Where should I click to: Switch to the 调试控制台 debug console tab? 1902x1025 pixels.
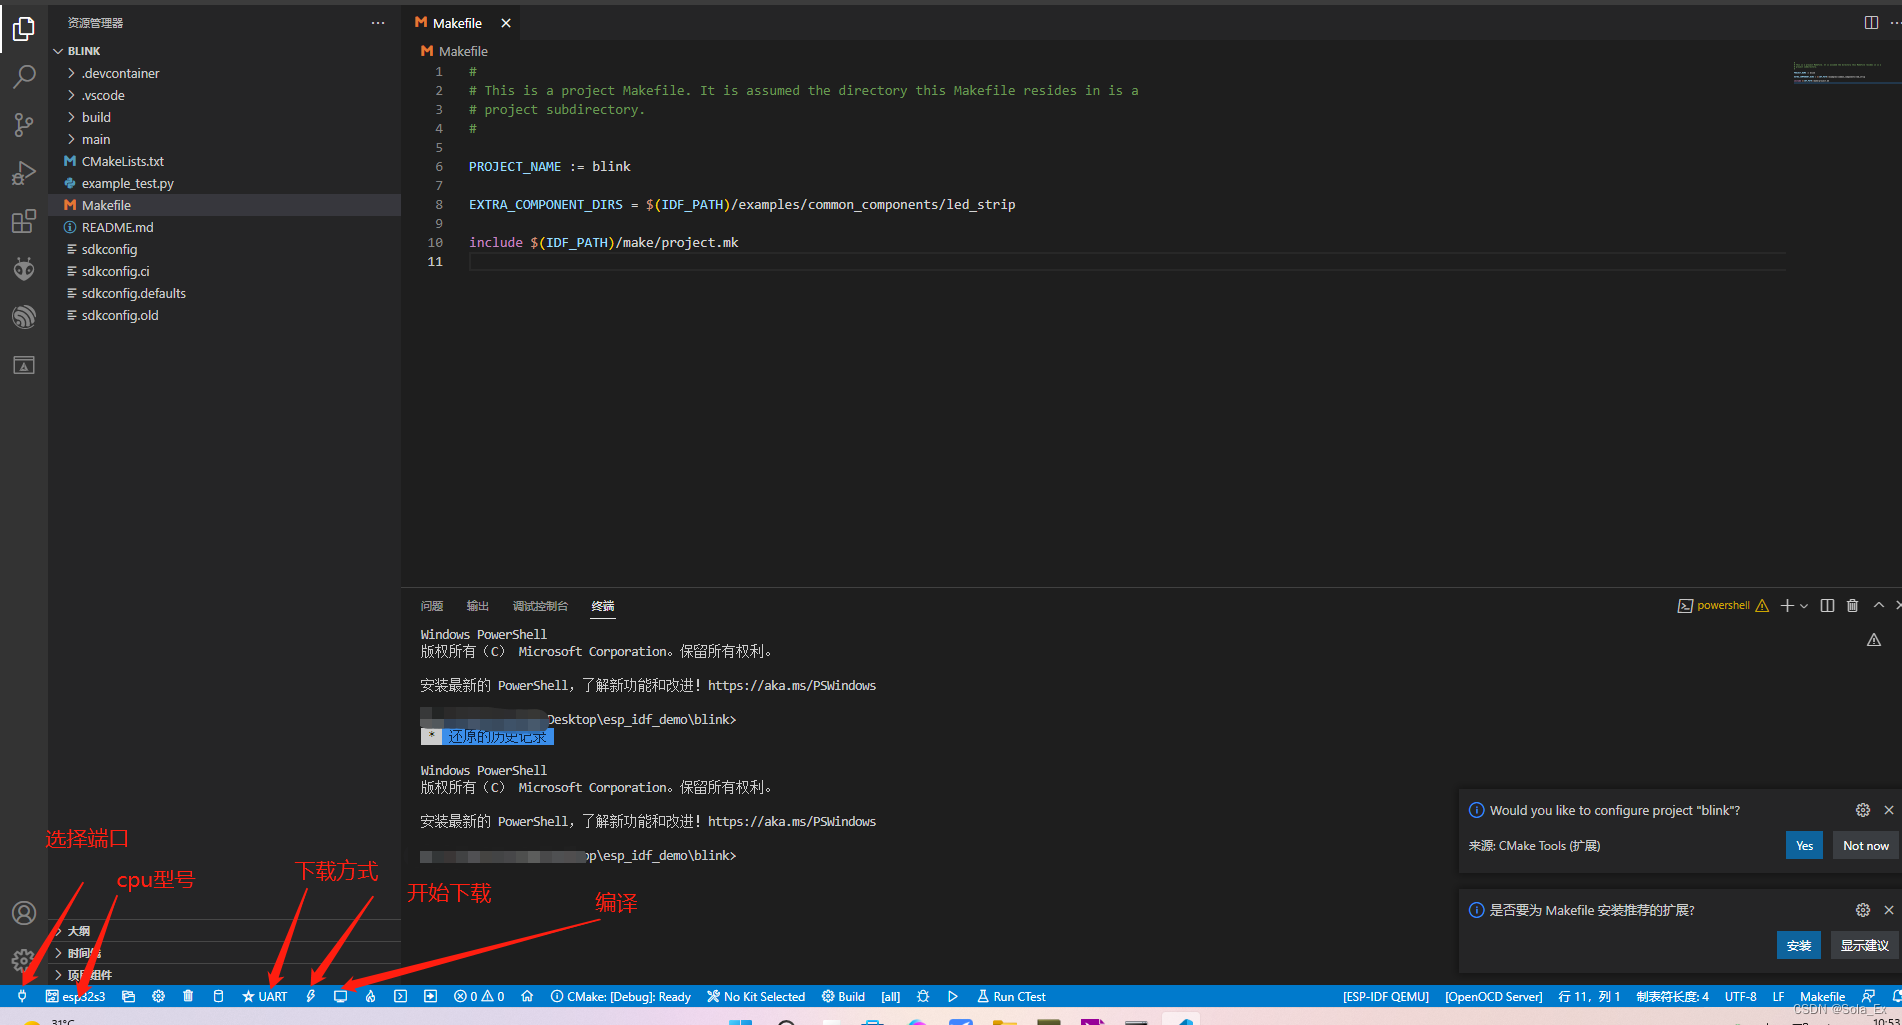tap(540, 606)
